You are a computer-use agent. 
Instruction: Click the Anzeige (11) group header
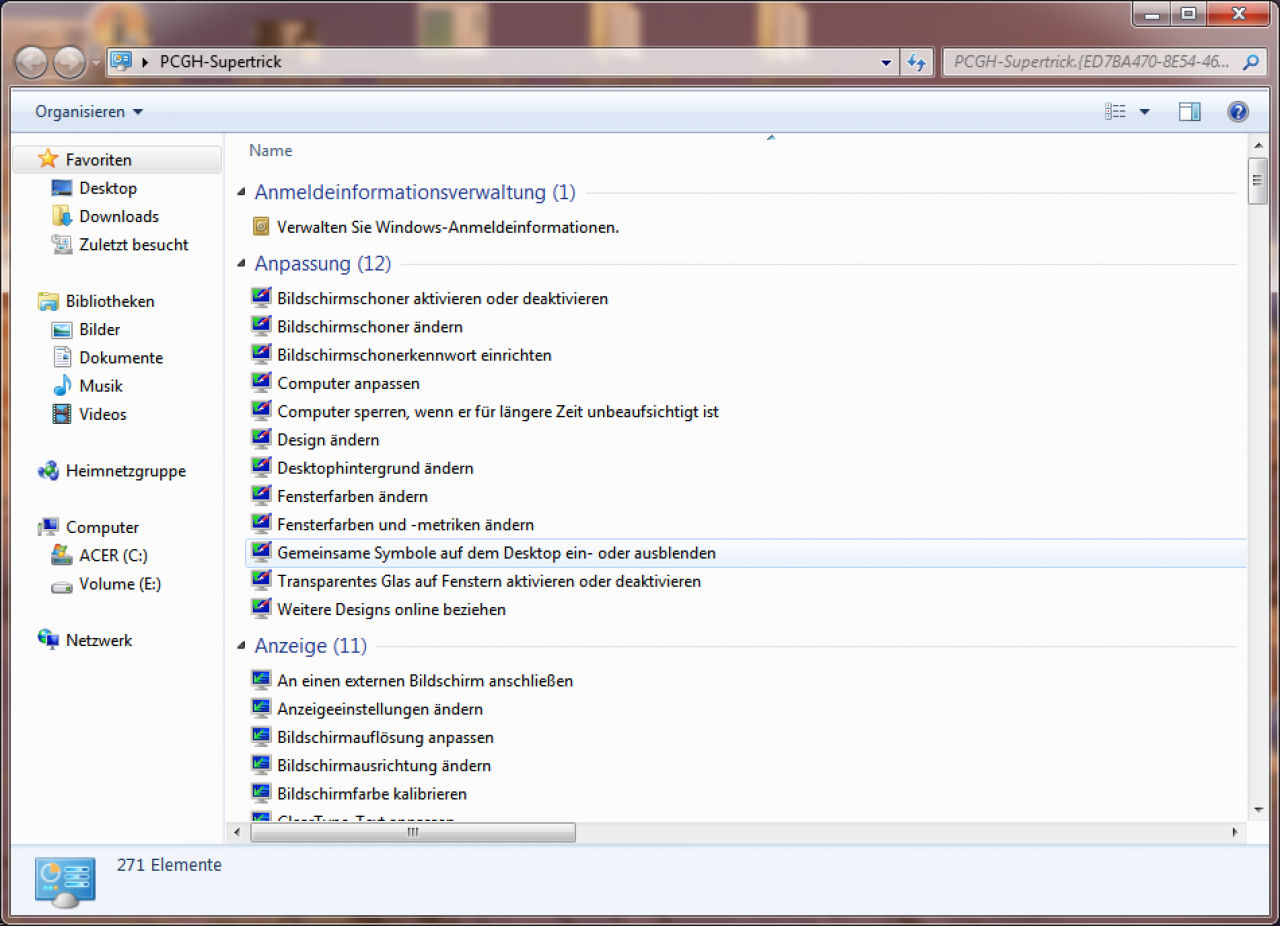[311, 646]
